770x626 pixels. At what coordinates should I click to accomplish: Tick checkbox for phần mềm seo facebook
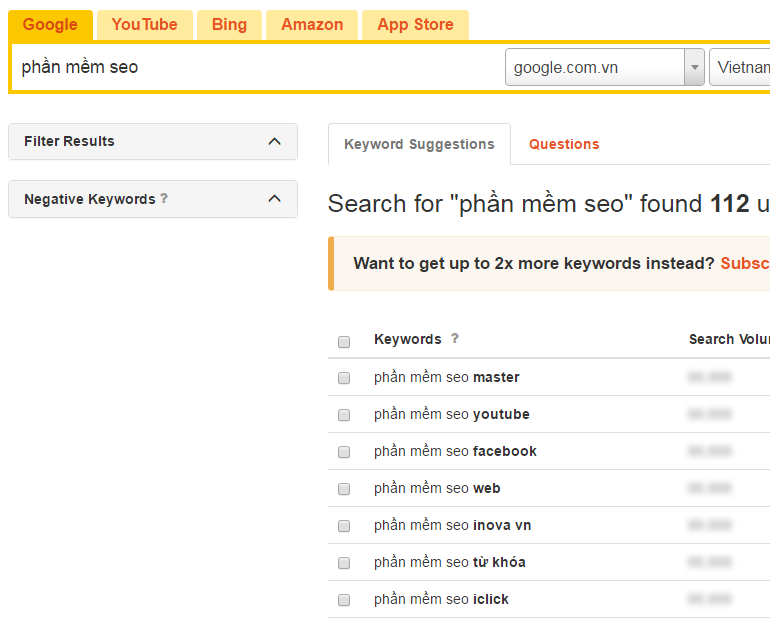(x=344, y=452)
